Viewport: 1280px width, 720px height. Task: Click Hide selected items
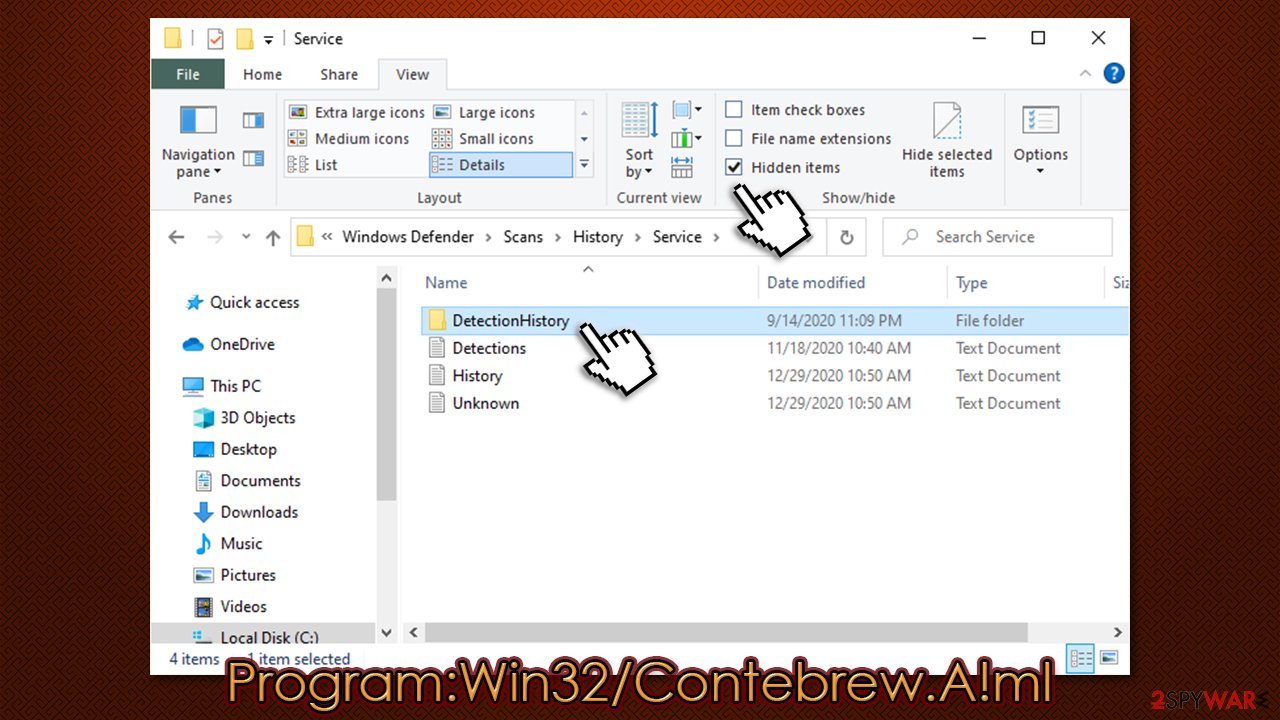click(947, 140)
